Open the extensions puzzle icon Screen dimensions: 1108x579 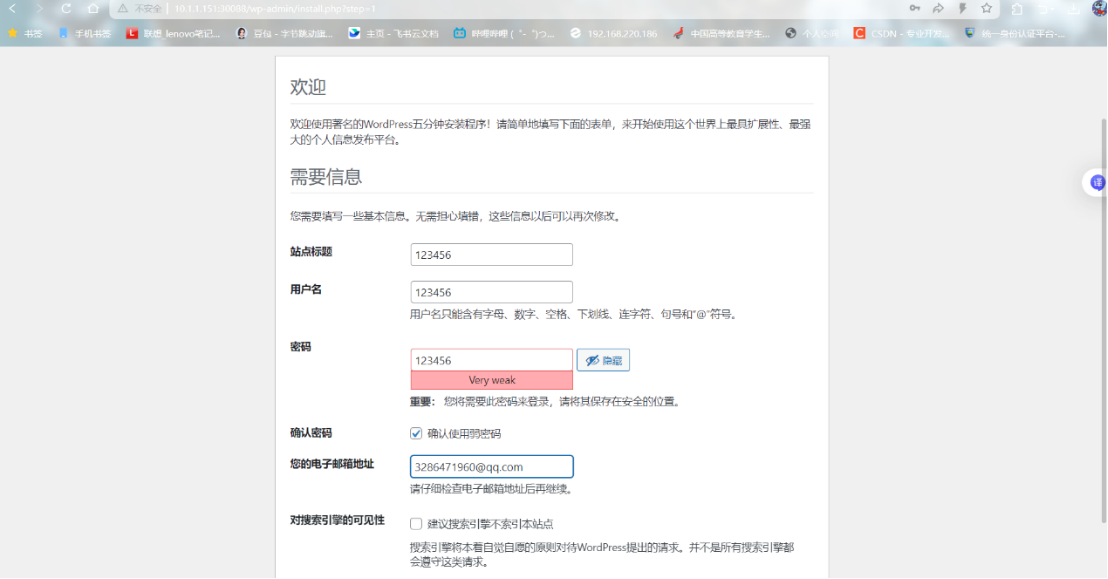(x=1017, y=9)
